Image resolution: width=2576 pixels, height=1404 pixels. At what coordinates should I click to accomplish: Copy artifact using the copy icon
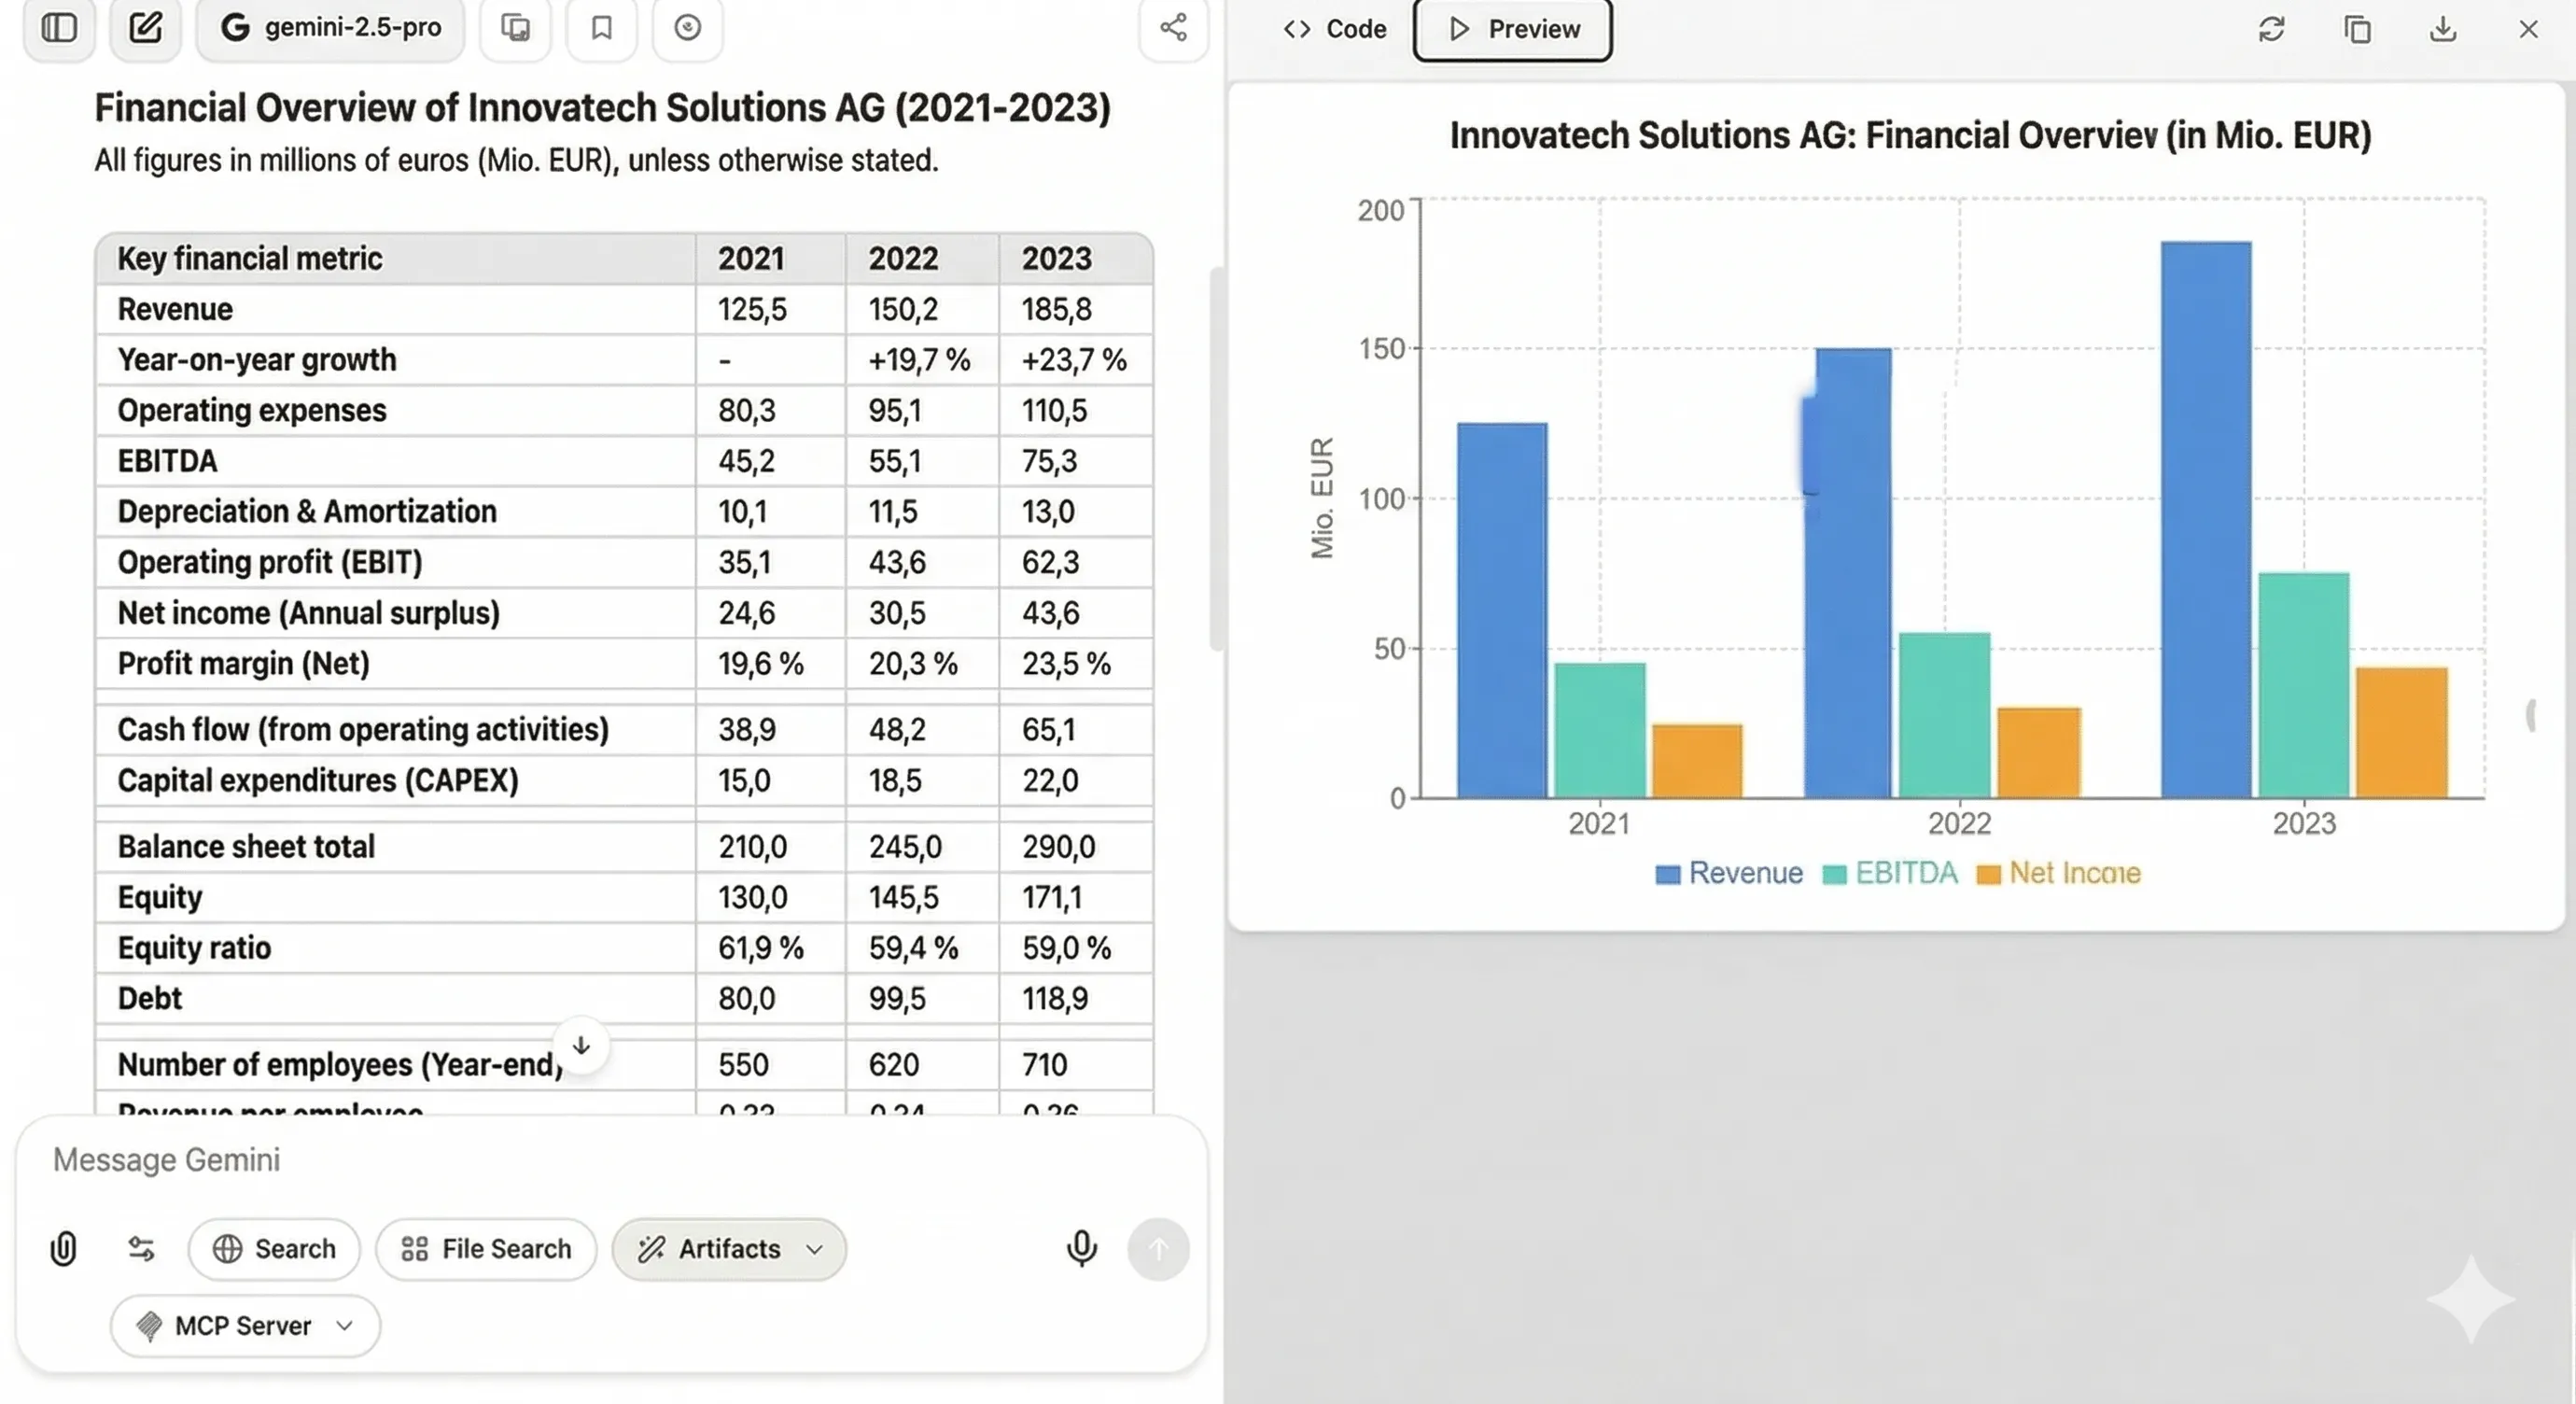pos(2357,29)
